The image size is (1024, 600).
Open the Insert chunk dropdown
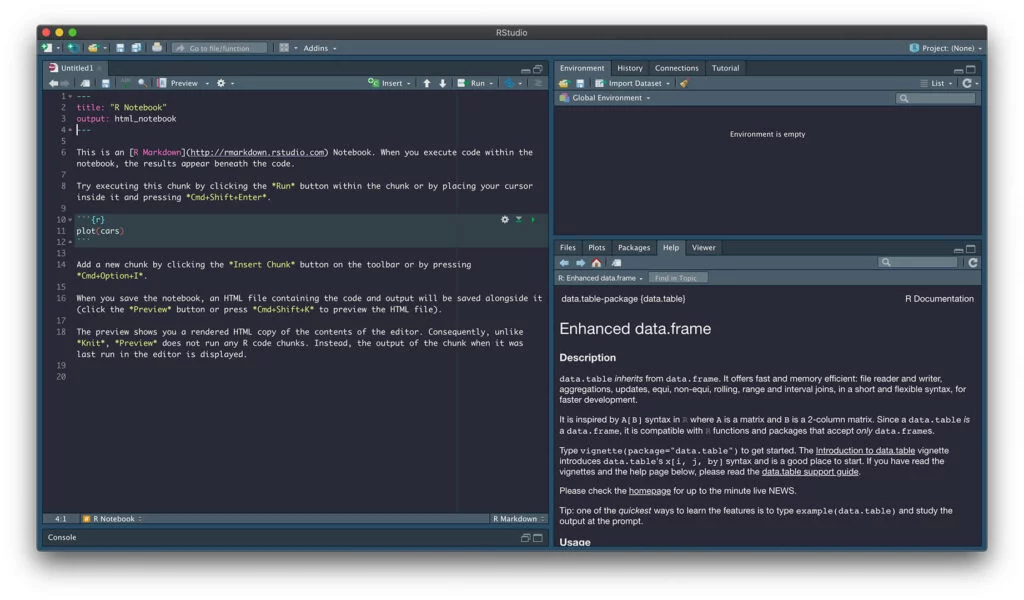point(389,83)
